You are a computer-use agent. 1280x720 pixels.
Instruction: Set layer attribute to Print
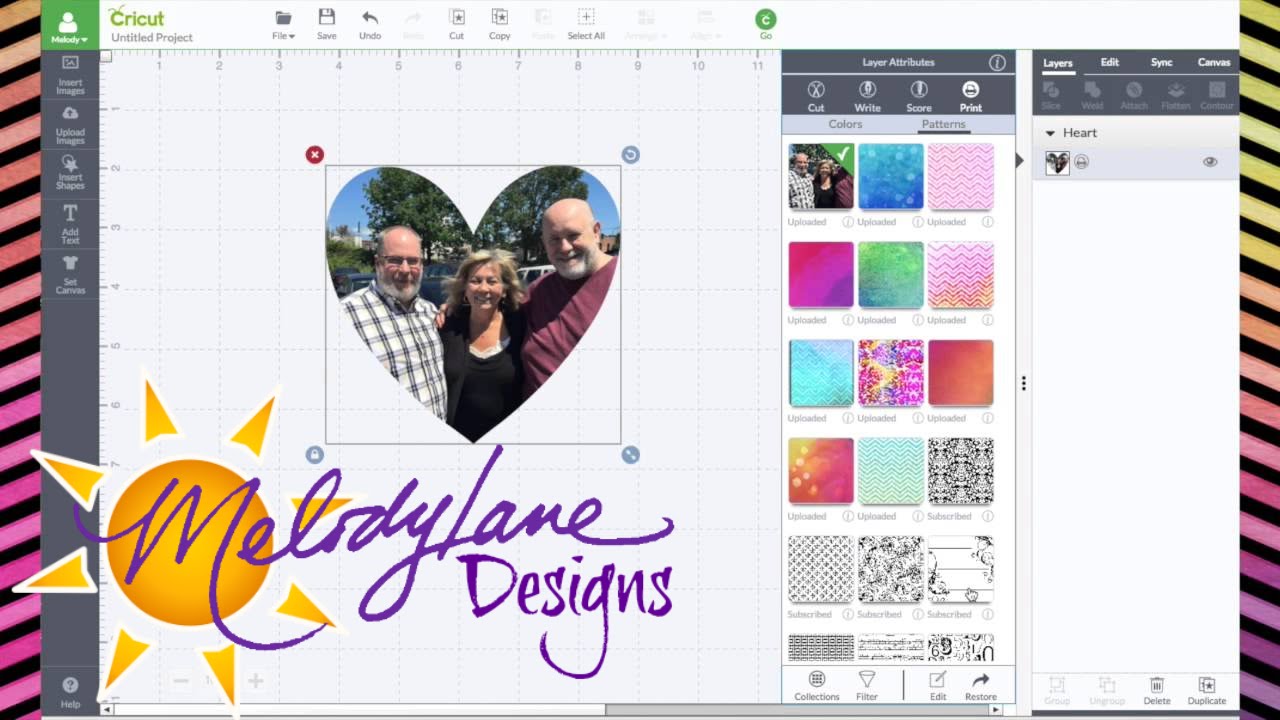coord(970,97)
